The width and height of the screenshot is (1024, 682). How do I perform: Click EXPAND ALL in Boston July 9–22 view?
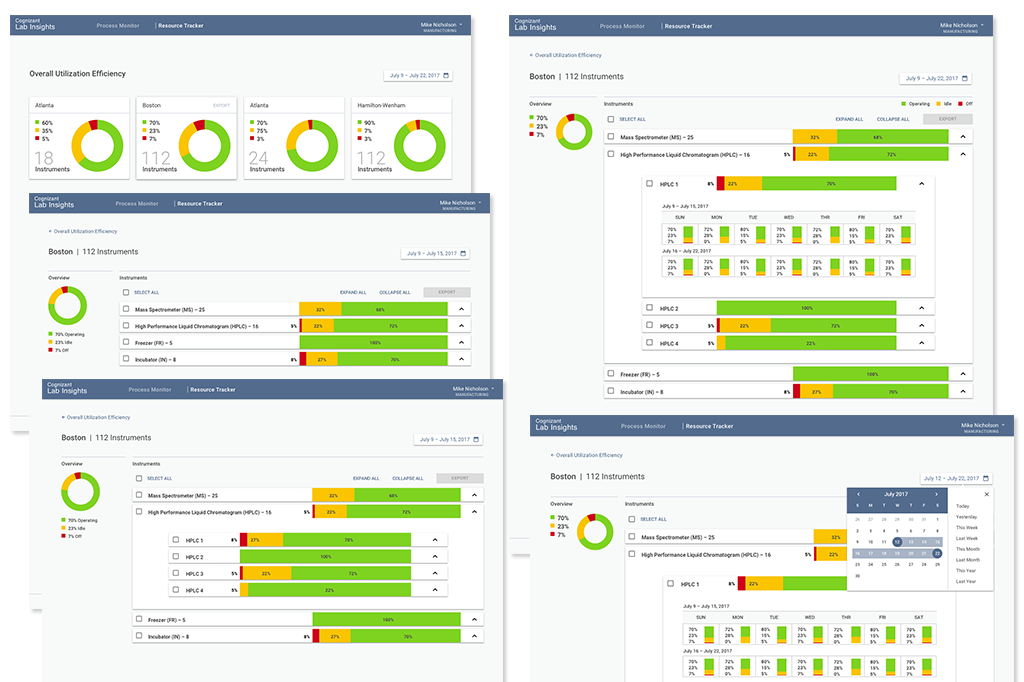click(x=849, y=120)
